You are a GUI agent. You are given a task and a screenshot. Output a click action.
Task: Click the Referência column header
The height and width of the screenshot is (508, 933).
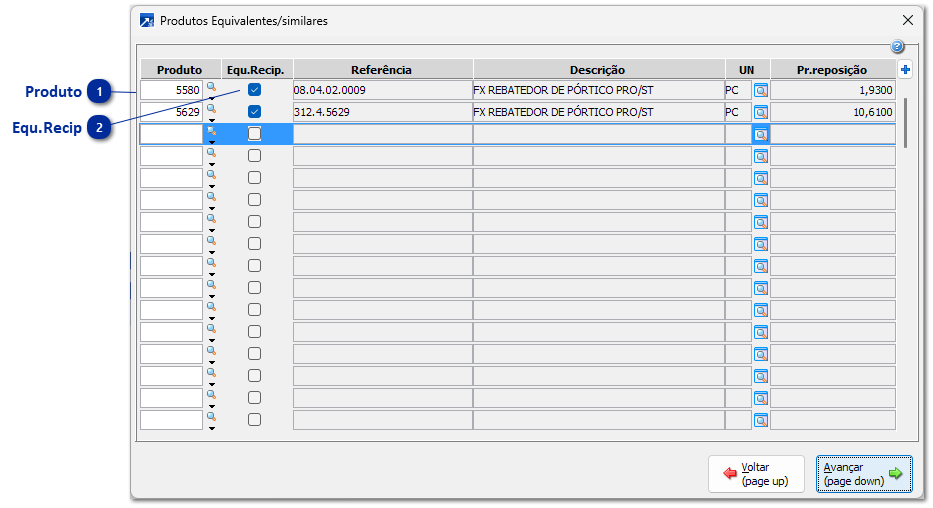click(x=382, y=70)
